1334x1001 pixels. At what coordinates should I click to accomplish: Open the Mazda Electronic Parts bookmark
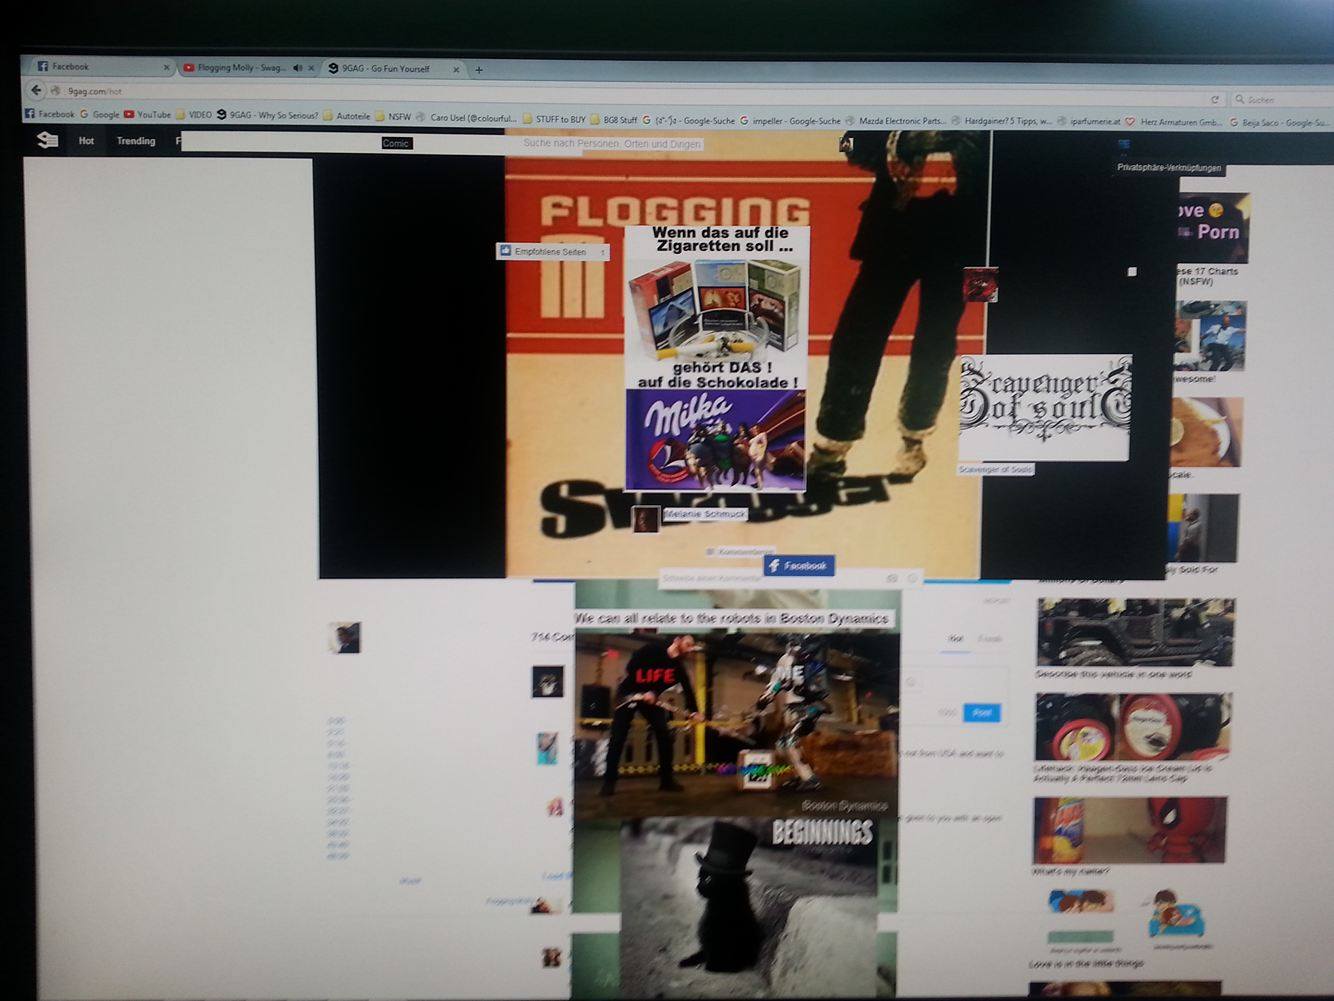click(896, 121)
